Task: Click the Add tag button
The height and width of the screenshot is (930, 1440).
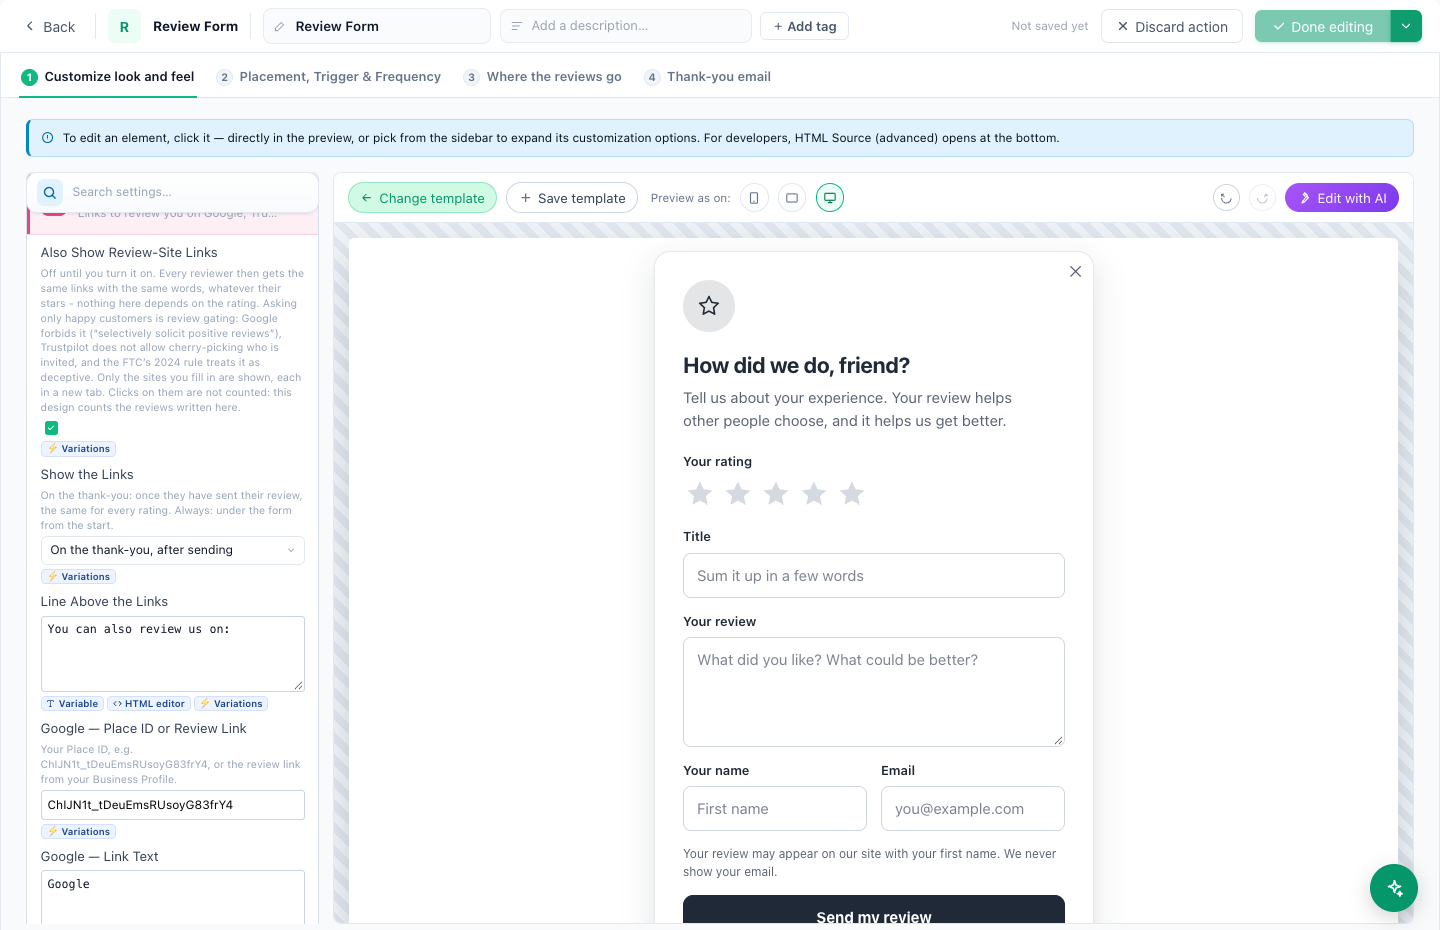Action: (x=804, y=26)
